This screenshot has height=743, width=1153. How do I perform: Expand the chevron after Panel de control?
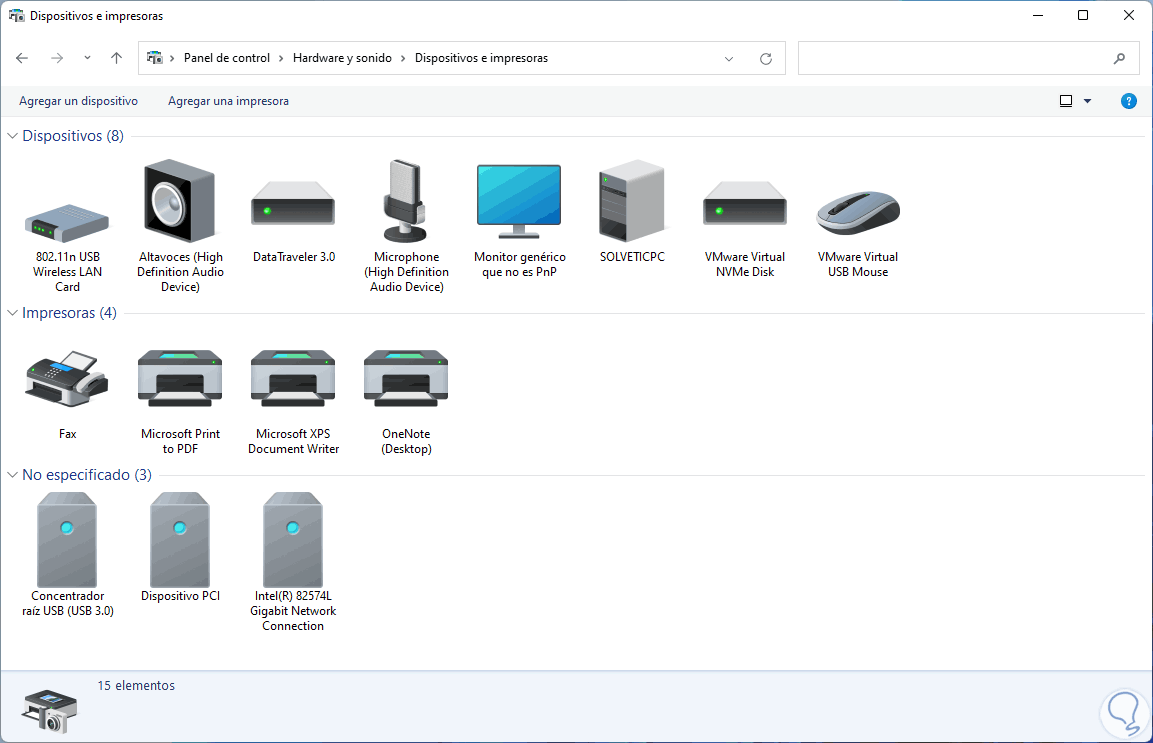[x=281, y=58]
